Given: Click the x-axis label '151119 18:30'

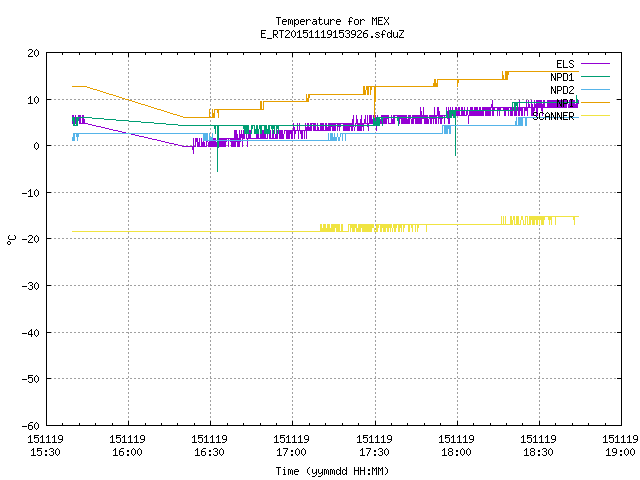Looking at the screenshot, I should [538, 446].
